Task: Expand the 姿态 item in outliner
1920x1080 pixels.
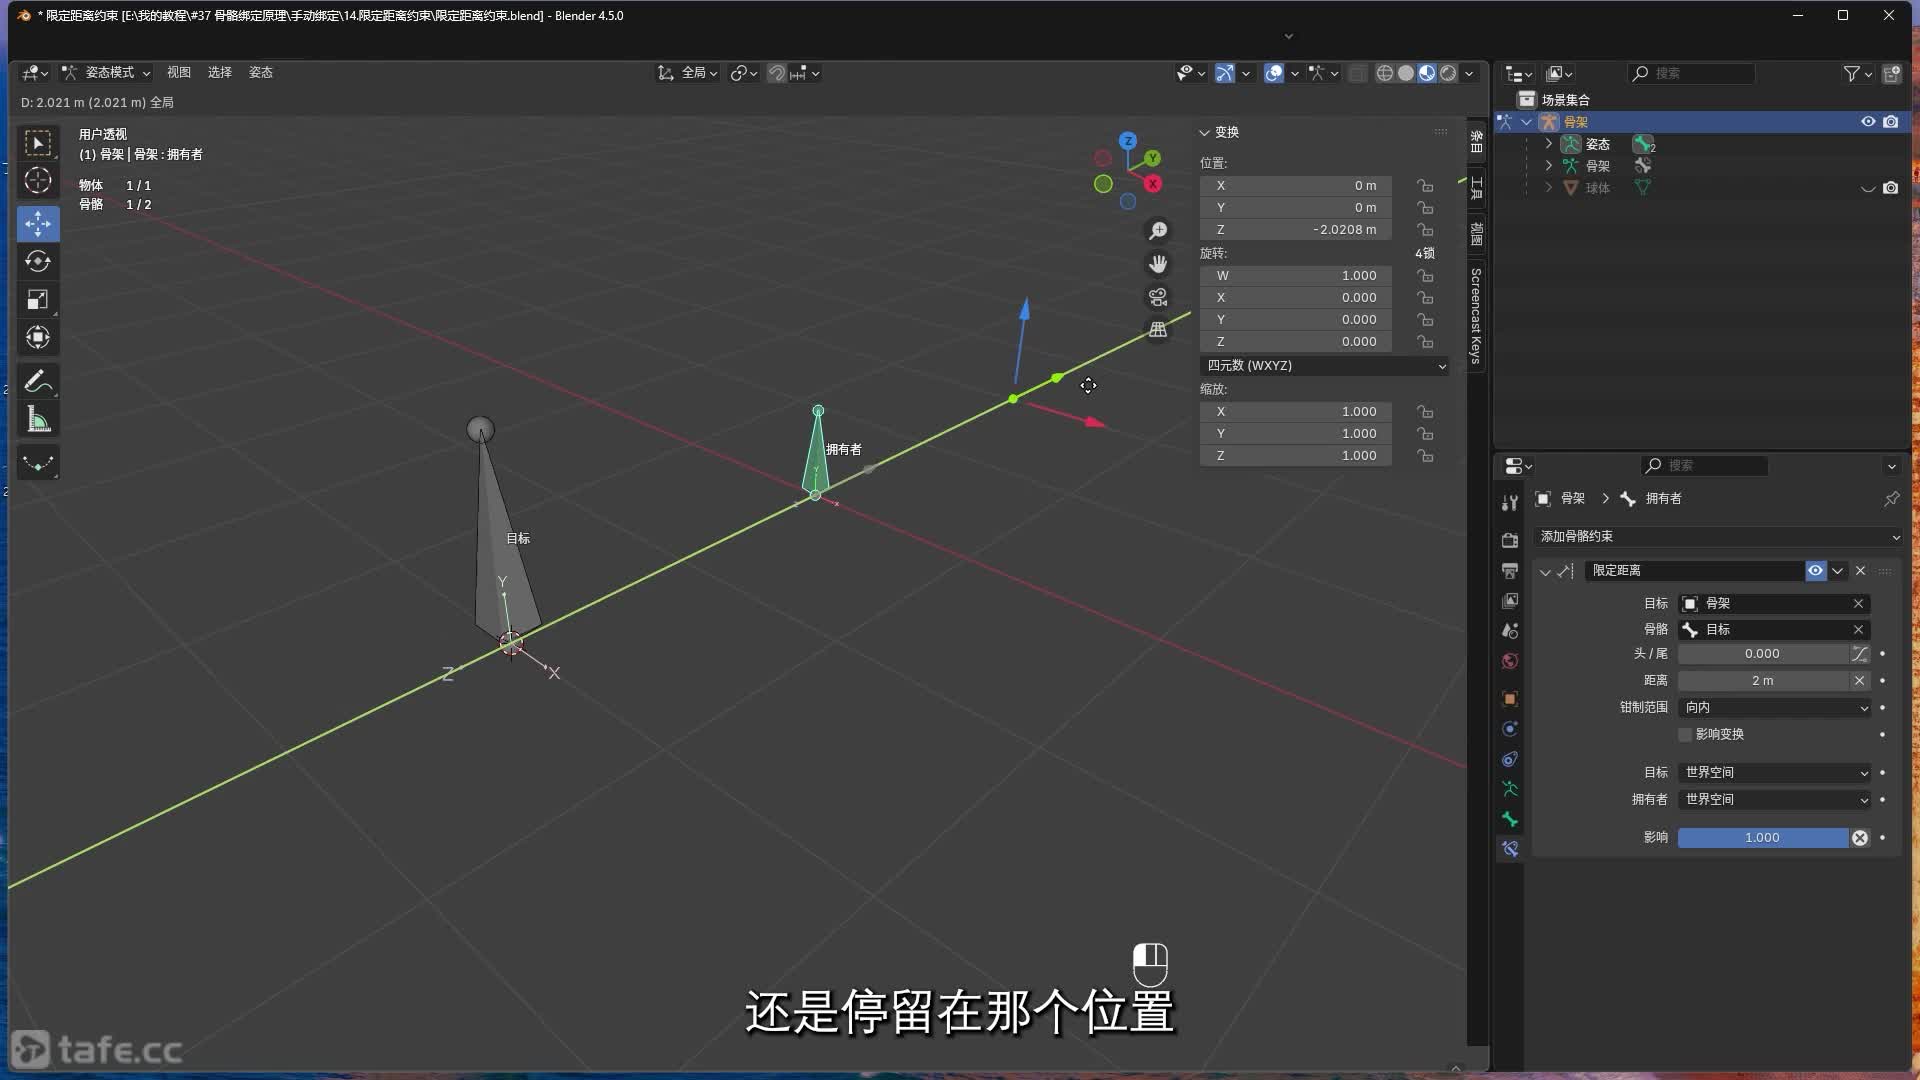Action: coord(1549,144)
